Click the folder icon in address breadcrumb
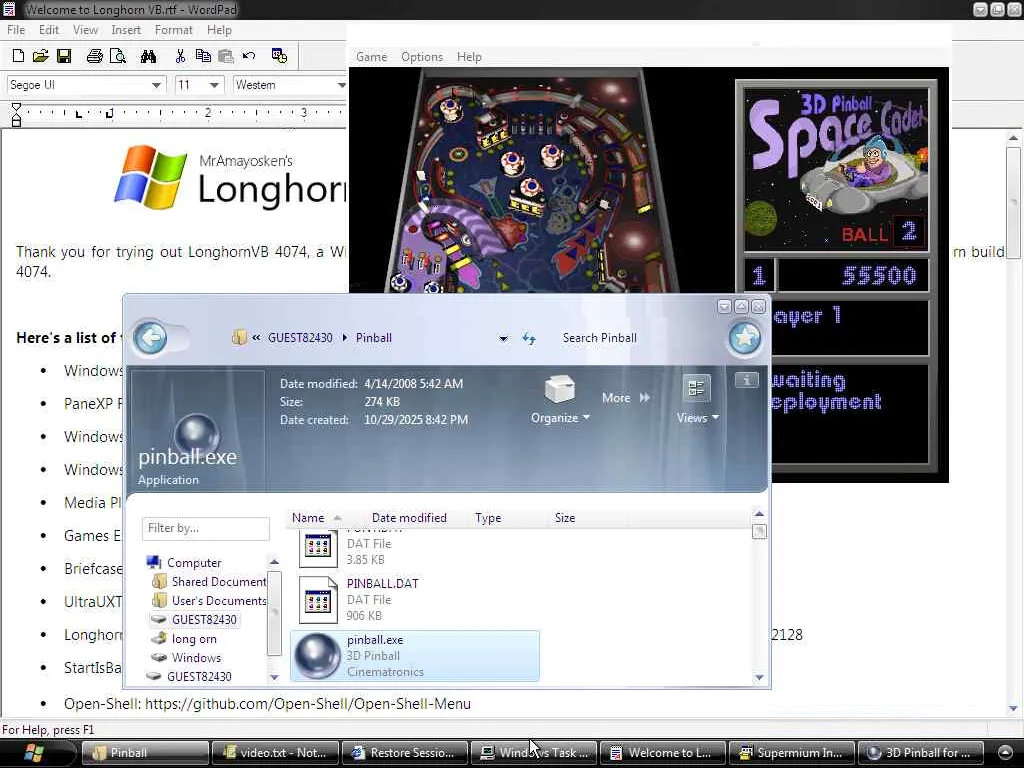The image size is (1024, 768). coord(240,338)
